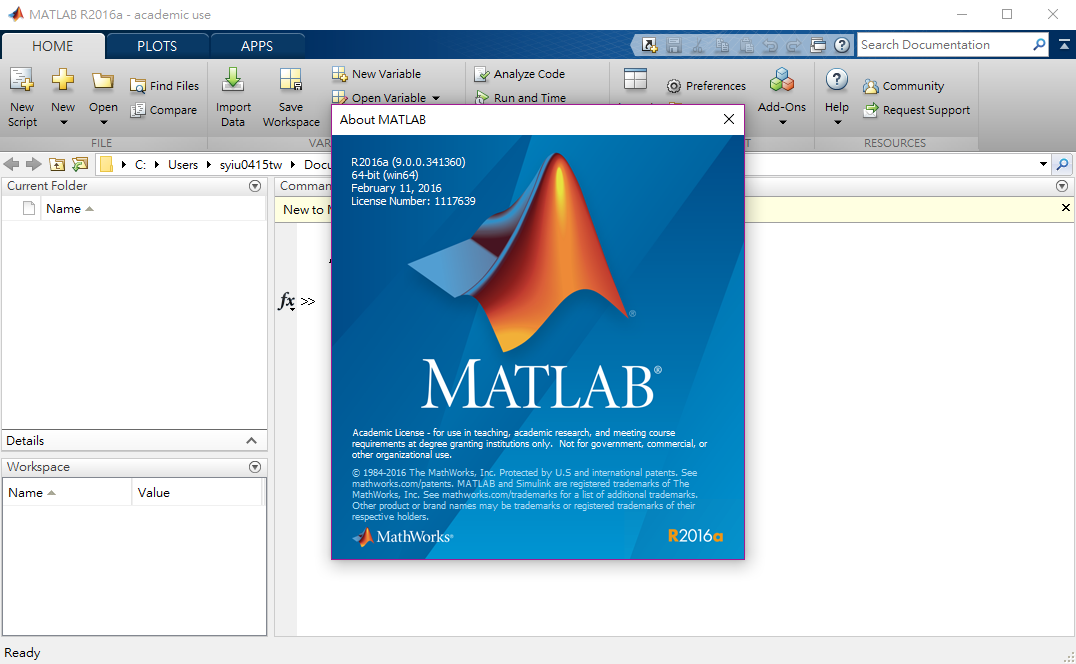Click the Add-Ons cubes icon
The width and height of the screenshot is (1076, 664).
pos(782,80)
